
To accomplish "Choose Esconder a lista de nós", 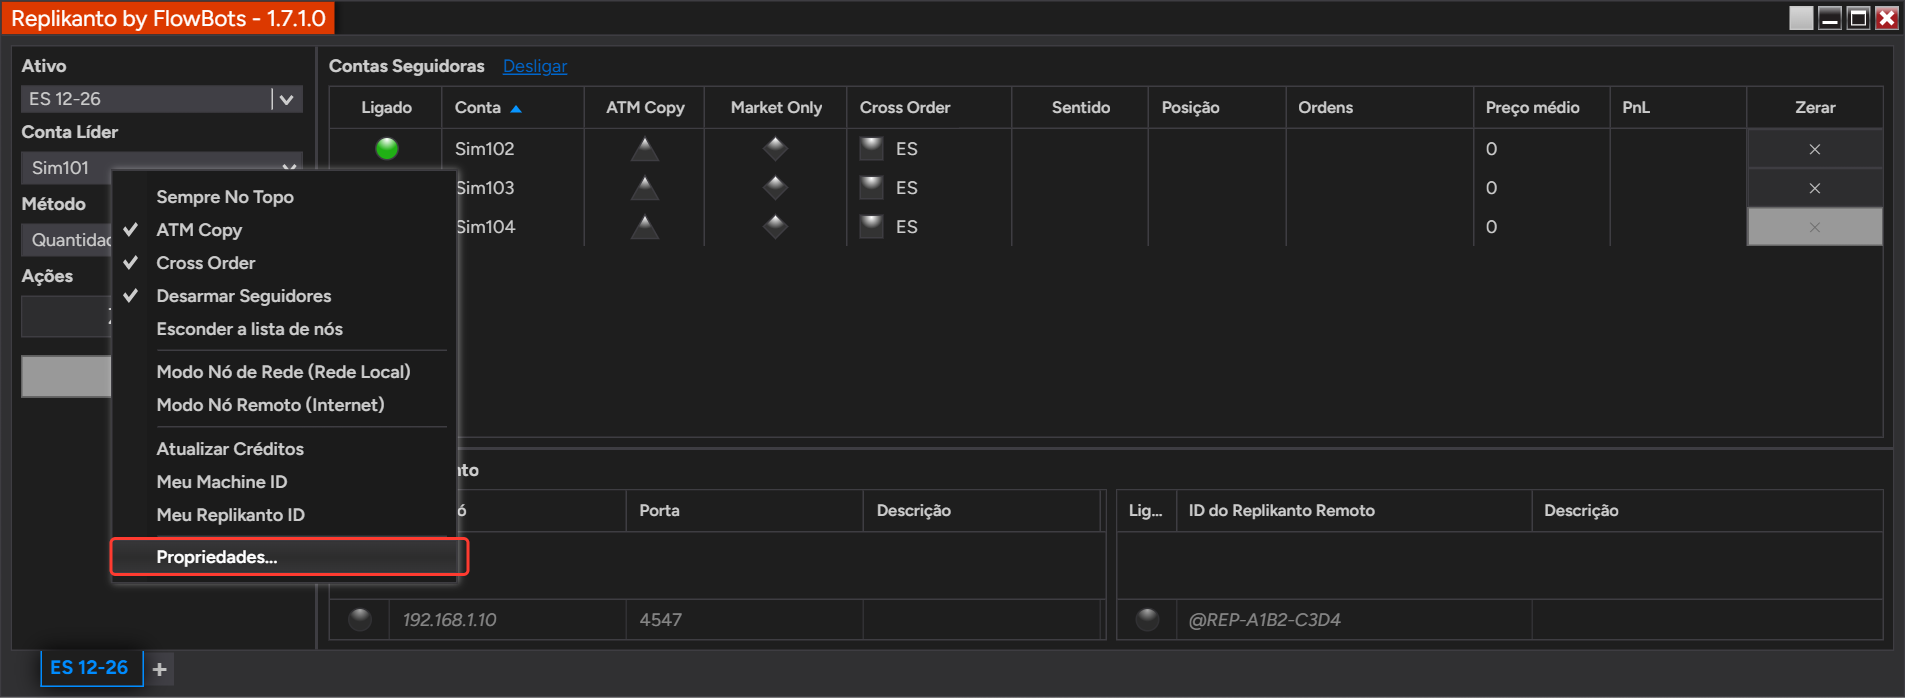I will tap(284, 329).
